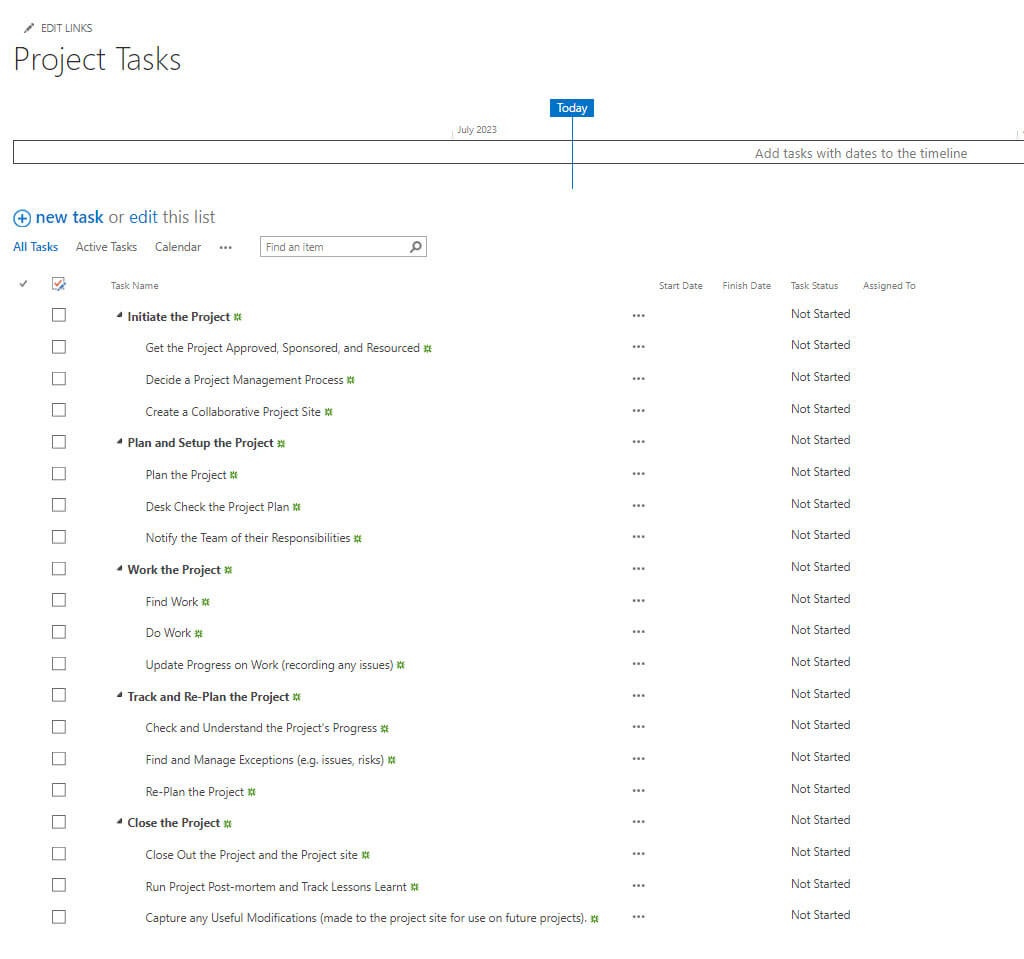Collapse Track and Re-Plan the Project group
The image size is (1024, 959).
tap(120, 696)
